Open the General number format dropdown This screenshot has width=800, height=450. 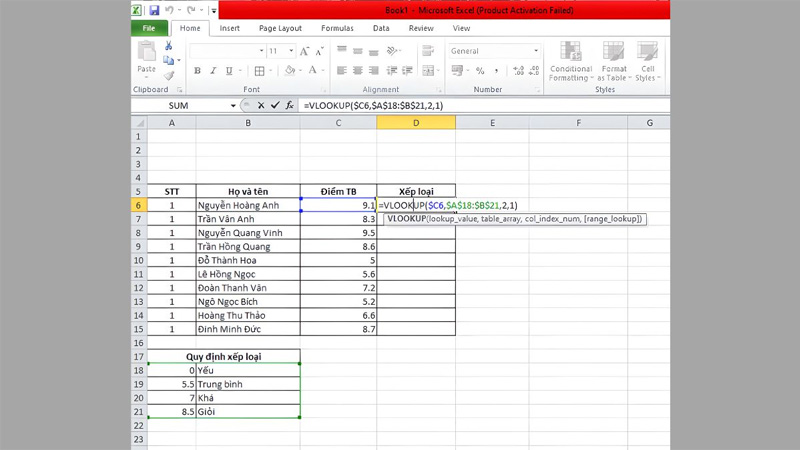coord(536,51)
